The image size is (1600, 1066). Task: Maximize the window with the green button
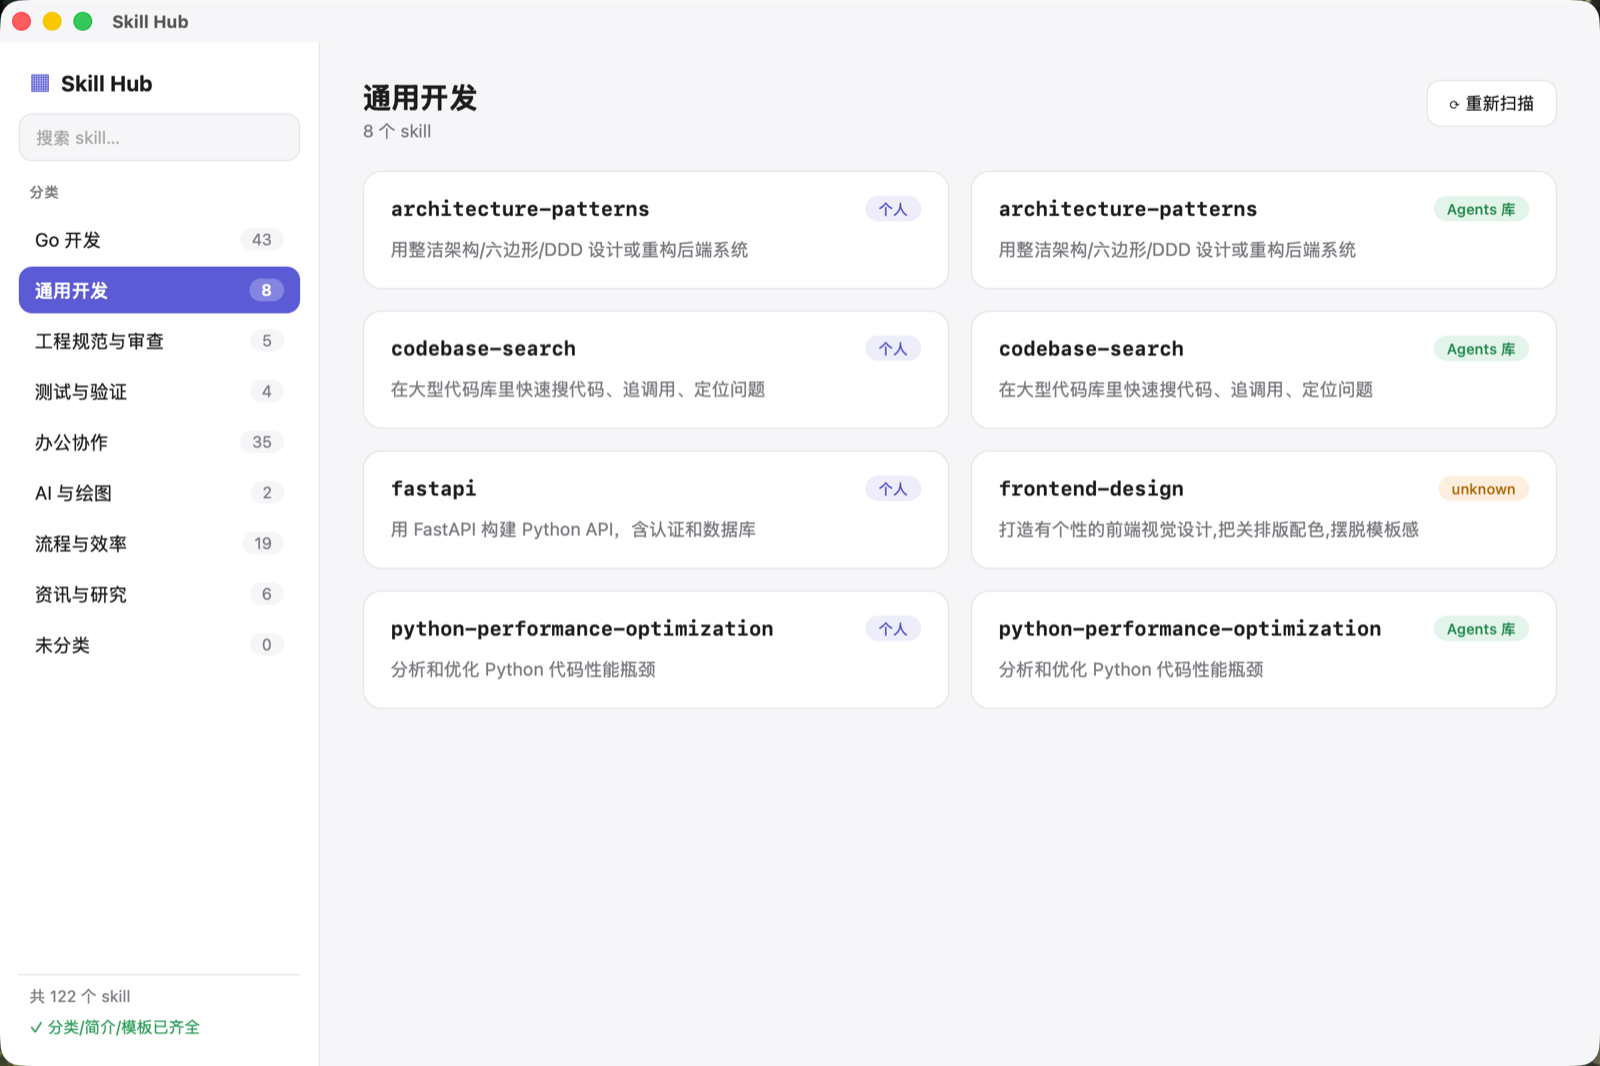tap(83, 21)
